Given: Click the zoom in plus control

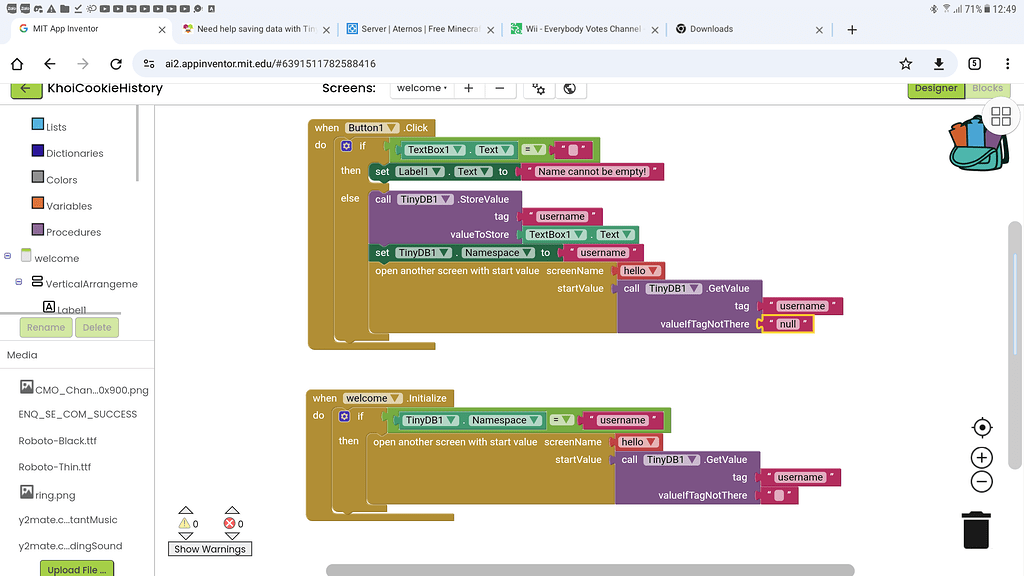Looking at the screenshot, I should [x=981, y=457].
